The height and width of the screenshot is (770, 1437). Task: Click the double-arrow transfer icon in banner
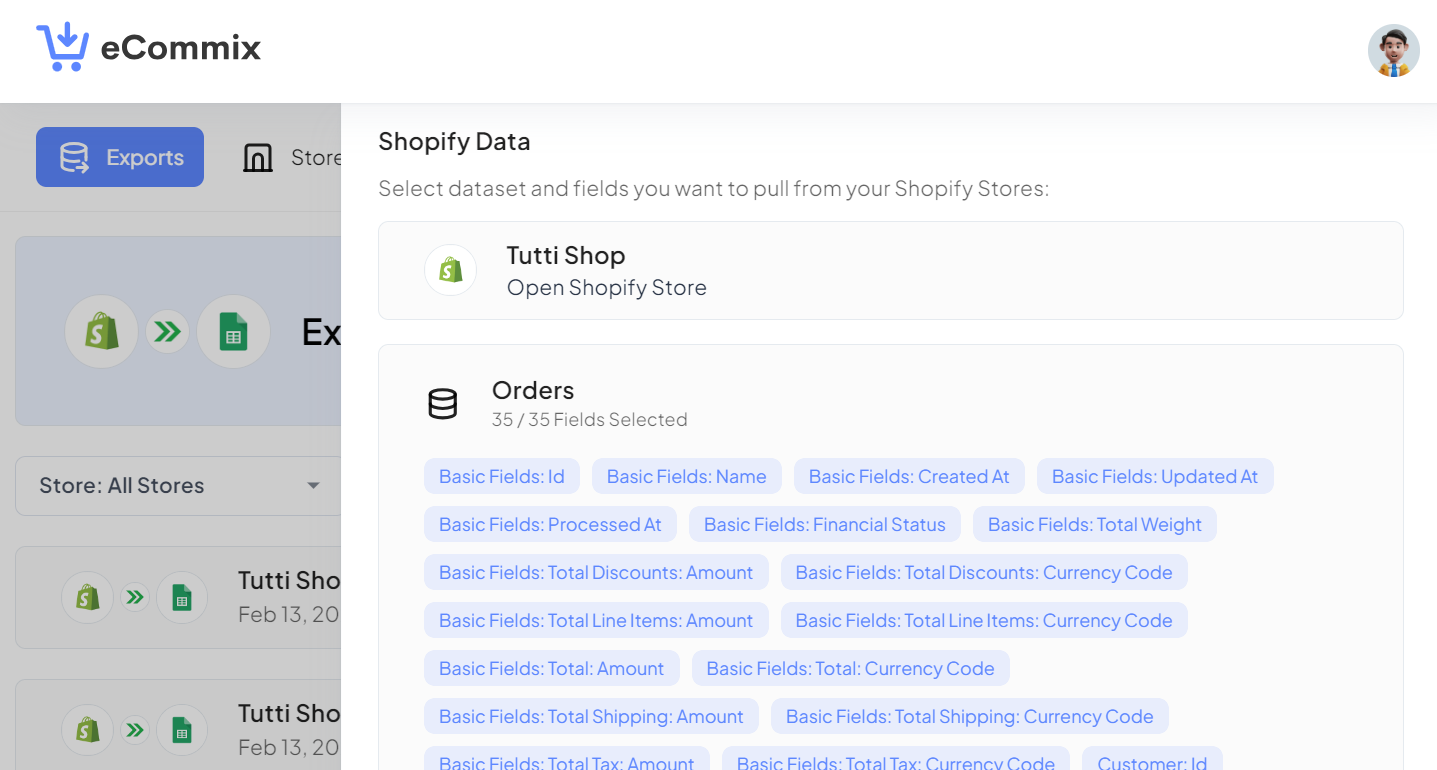pos(167,331)
